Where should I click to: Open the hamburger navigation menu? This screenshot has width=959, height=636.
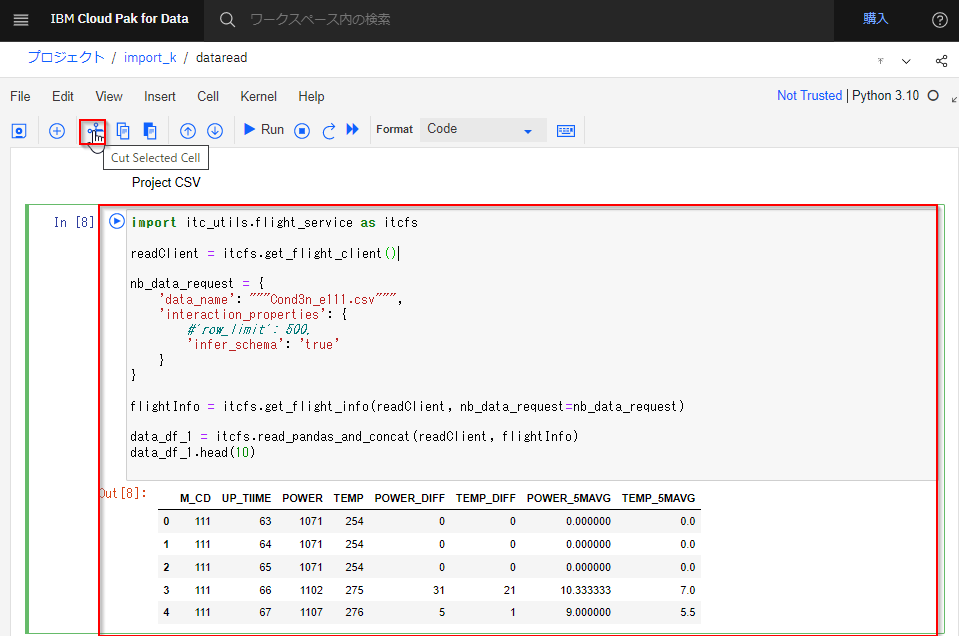[x=21, y=20]
